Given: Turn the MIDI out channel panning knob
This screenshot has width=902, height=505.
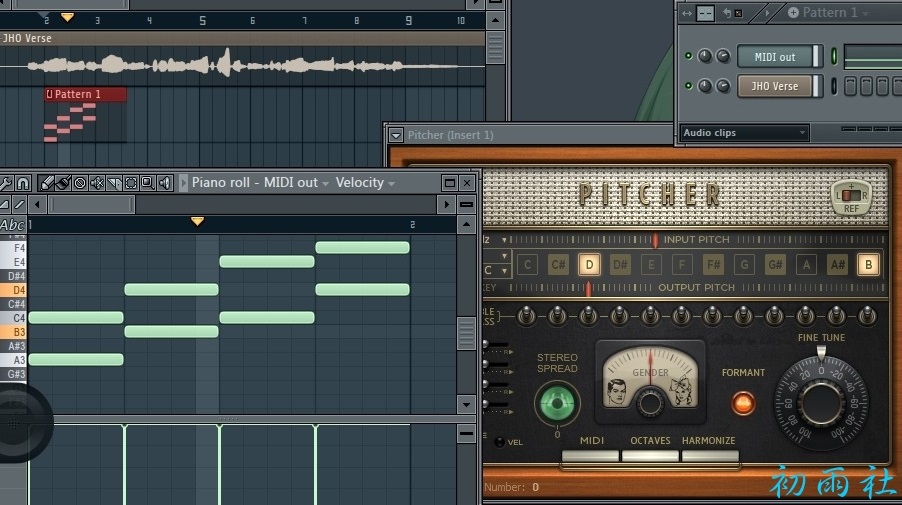Looking at the screenshot, I should coord(705,56).
